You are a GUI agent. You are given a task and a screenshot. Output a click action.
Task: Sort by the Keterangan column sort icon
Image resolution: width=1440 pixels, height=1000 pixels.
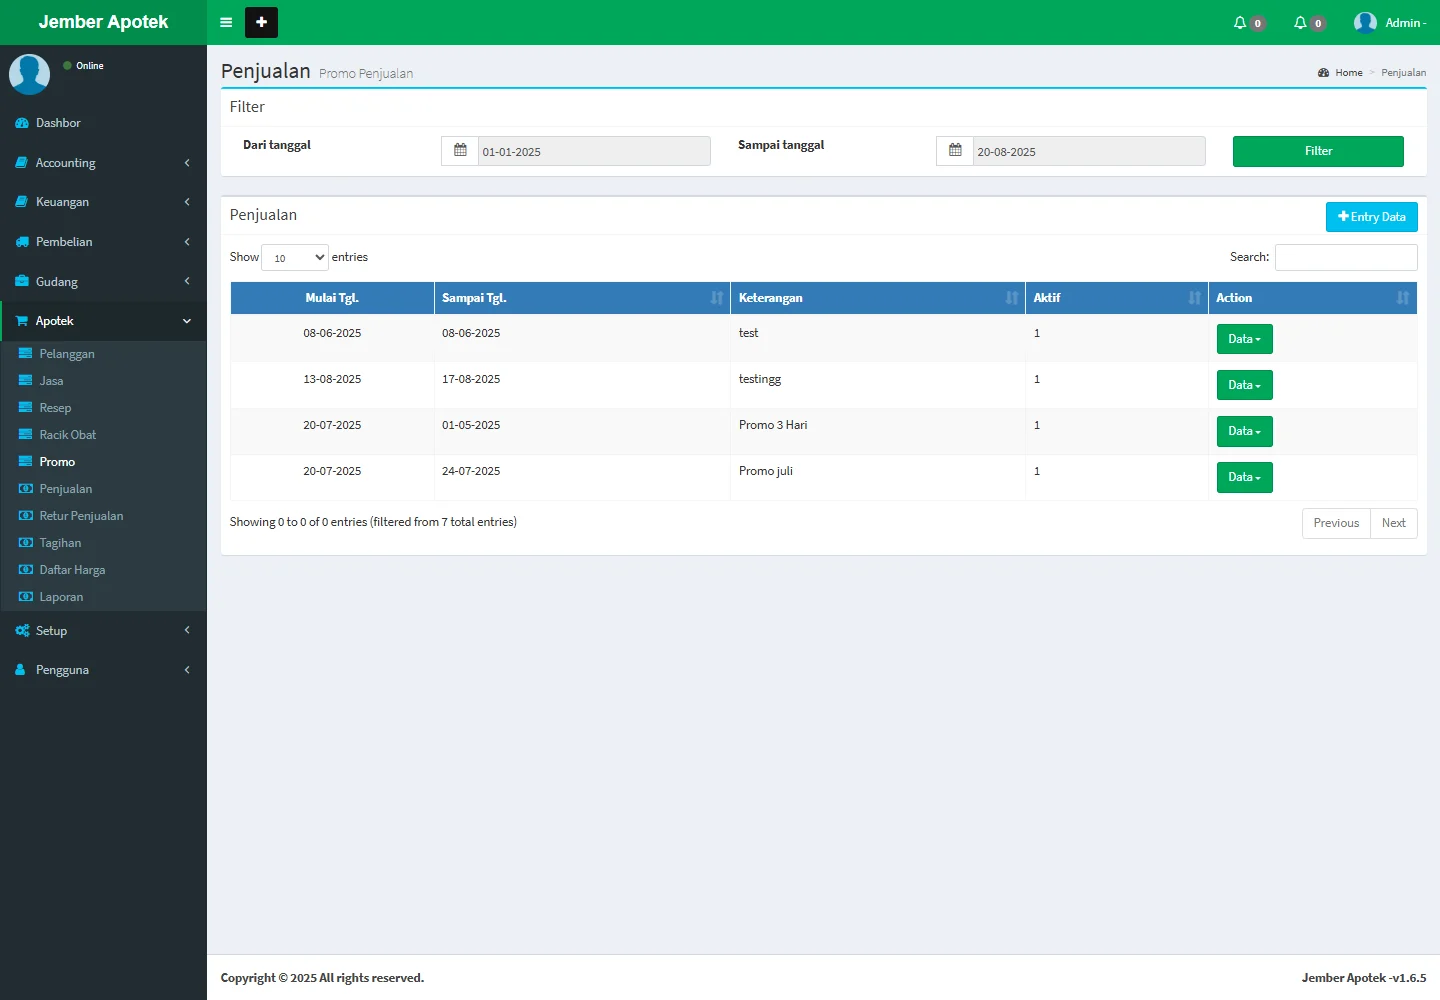tap(1011, 298)
